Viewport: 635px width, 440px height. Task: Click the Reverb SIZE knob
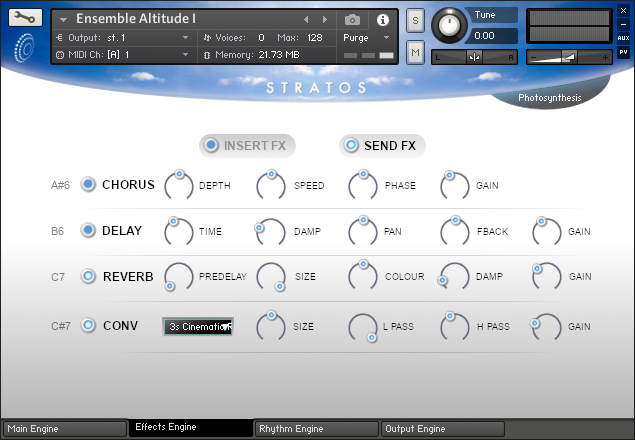pos(271,277)
